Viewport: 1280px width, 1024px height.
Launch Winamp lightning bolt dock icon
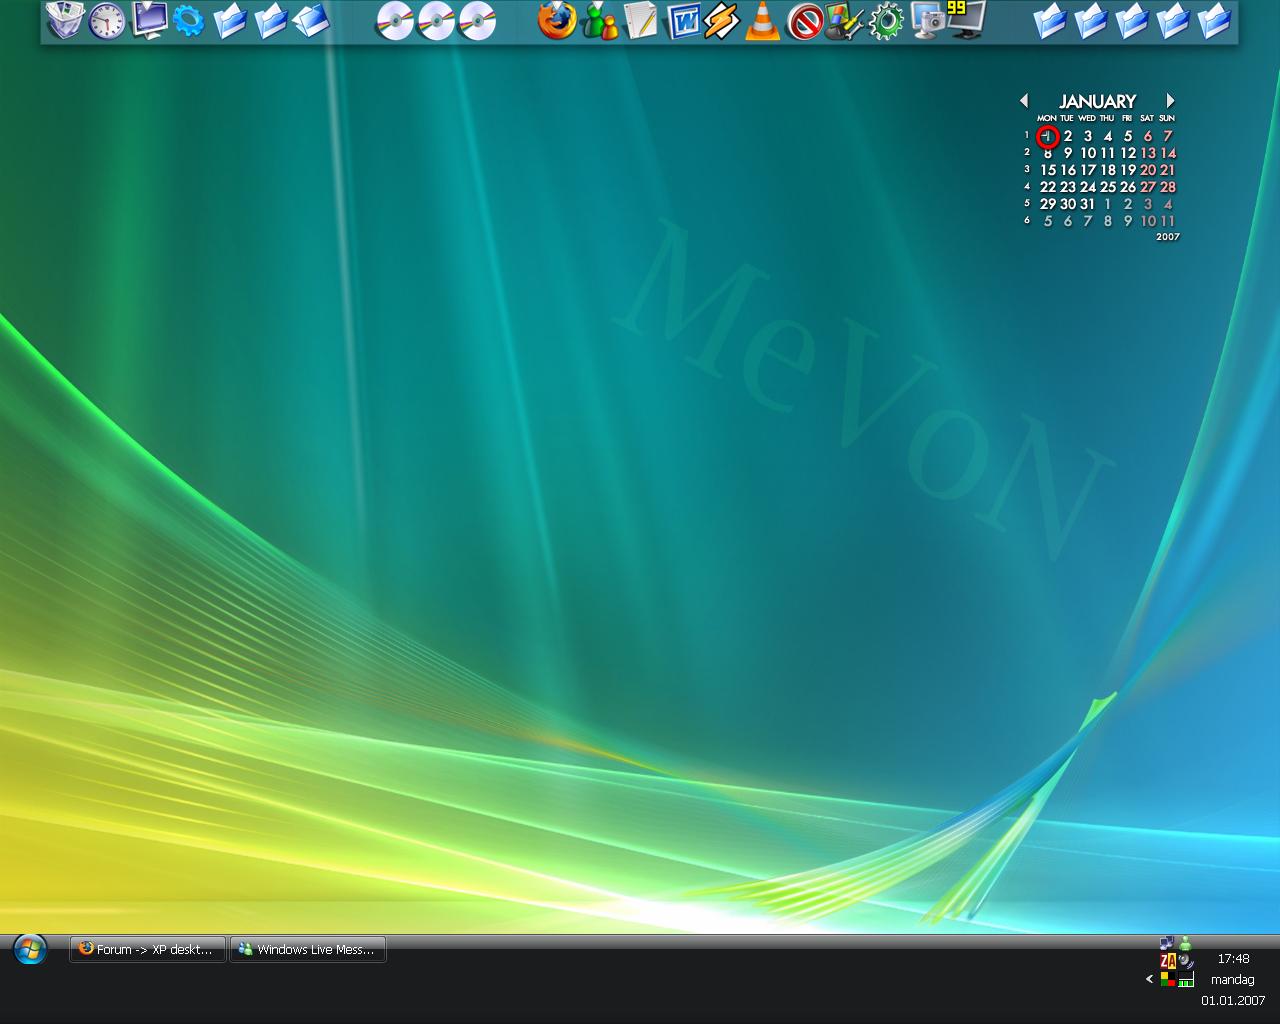click(x=721, y=21)
